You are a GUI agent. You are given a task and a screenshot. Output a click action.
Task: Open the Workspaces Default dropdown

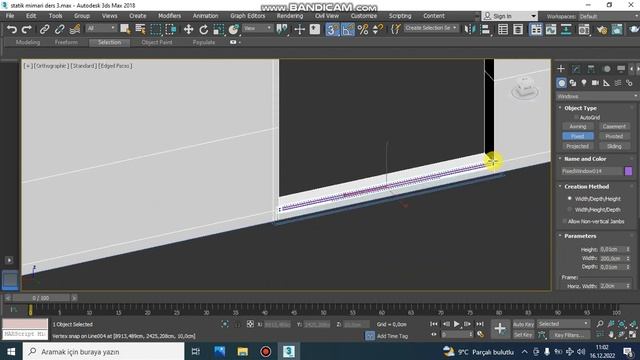[608, 16]
